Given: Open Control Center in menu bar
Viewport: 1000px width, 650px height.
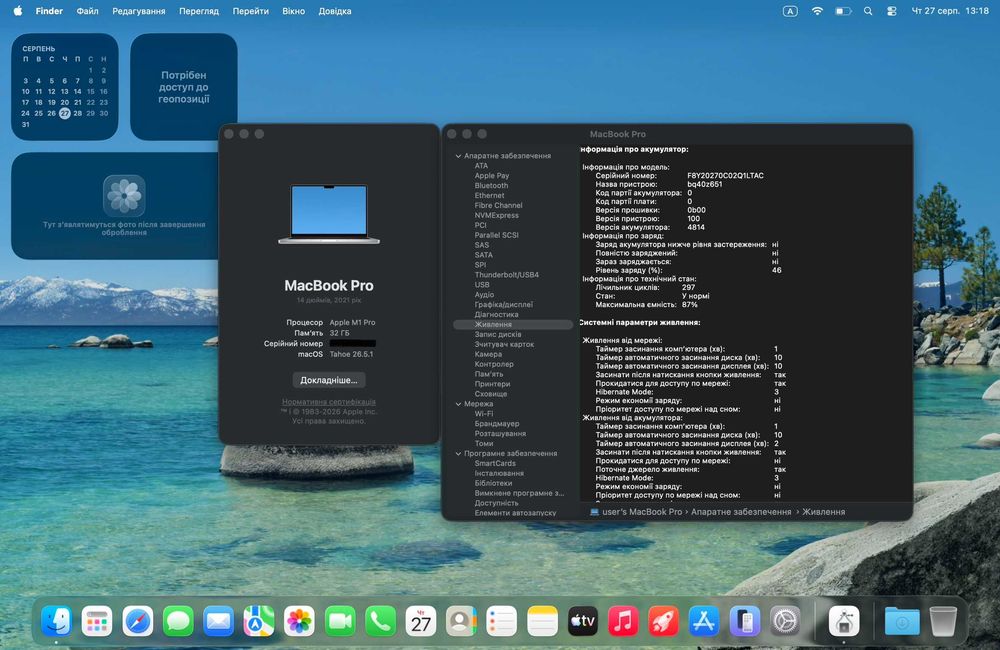Looking at the screenshot, I should click(x=892, y=11).
